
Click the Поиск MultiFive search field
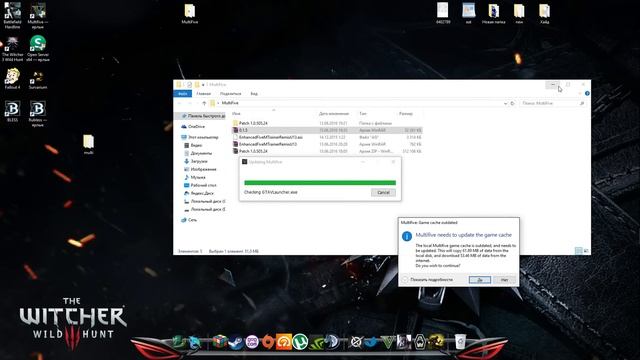[553, 103]
